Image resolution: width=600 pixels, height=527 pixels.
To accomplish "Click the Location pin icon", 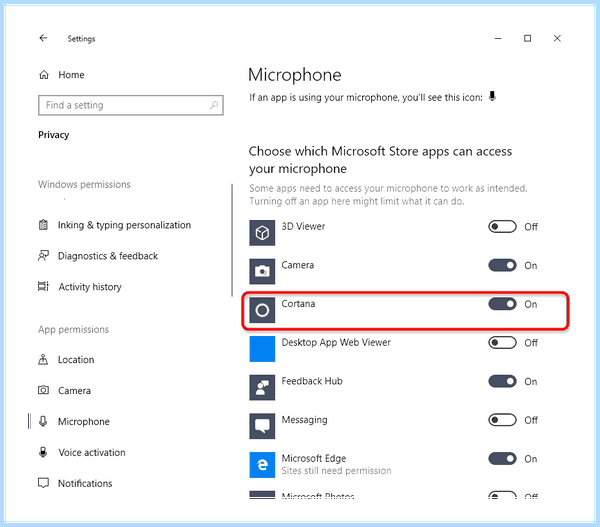I will (x=43, y=359).
